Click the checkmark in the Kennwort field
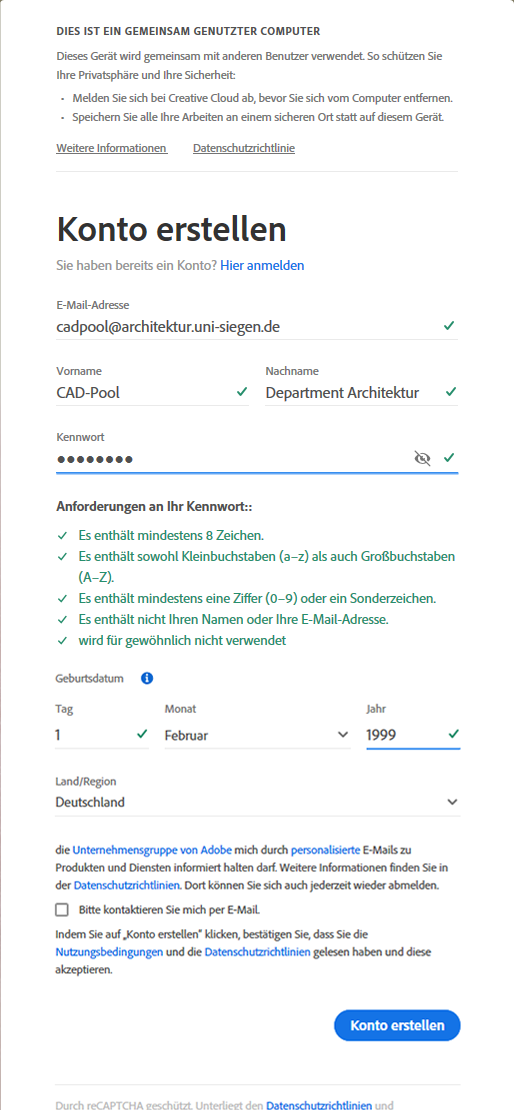This screenshot has height=1110, width=514. point(449,458)
